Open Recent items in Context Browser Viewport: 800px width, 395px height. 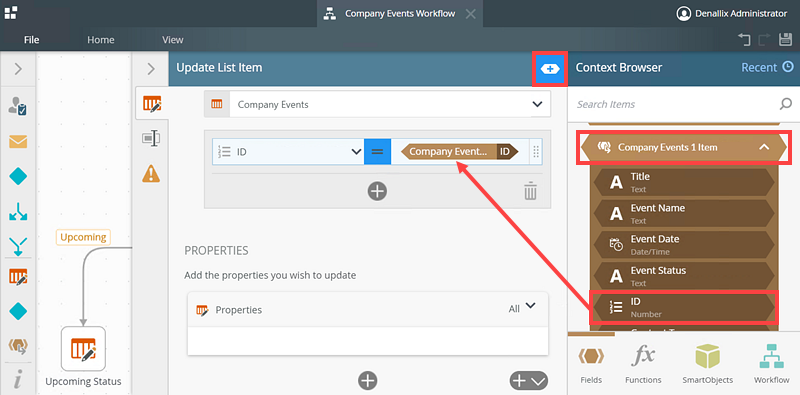[767, 67]
